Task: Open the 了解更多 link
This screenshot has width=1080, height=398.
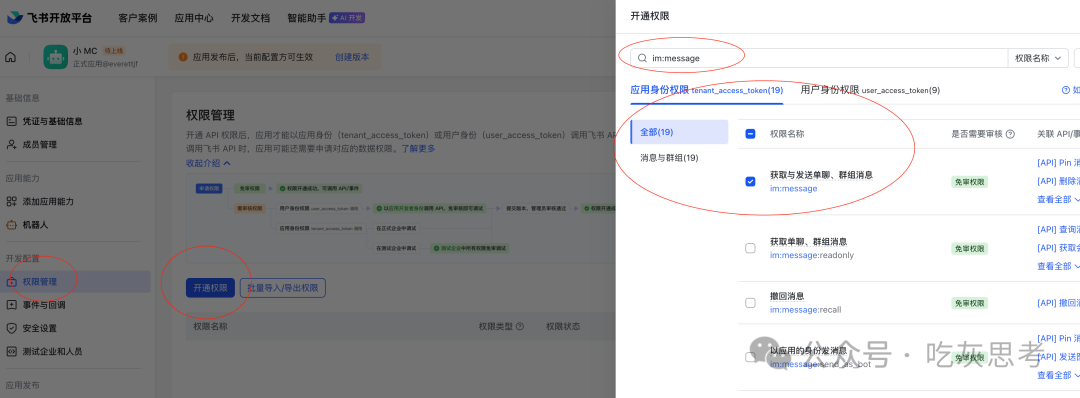Action: pos(418,148)
